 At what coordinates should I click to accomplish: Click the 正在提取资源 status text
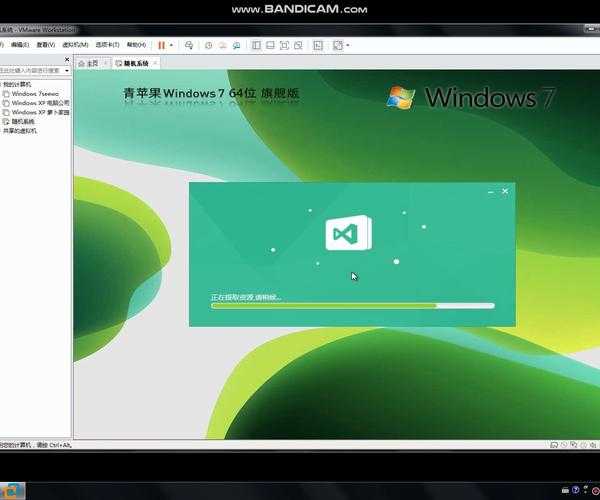click(246, 297)
